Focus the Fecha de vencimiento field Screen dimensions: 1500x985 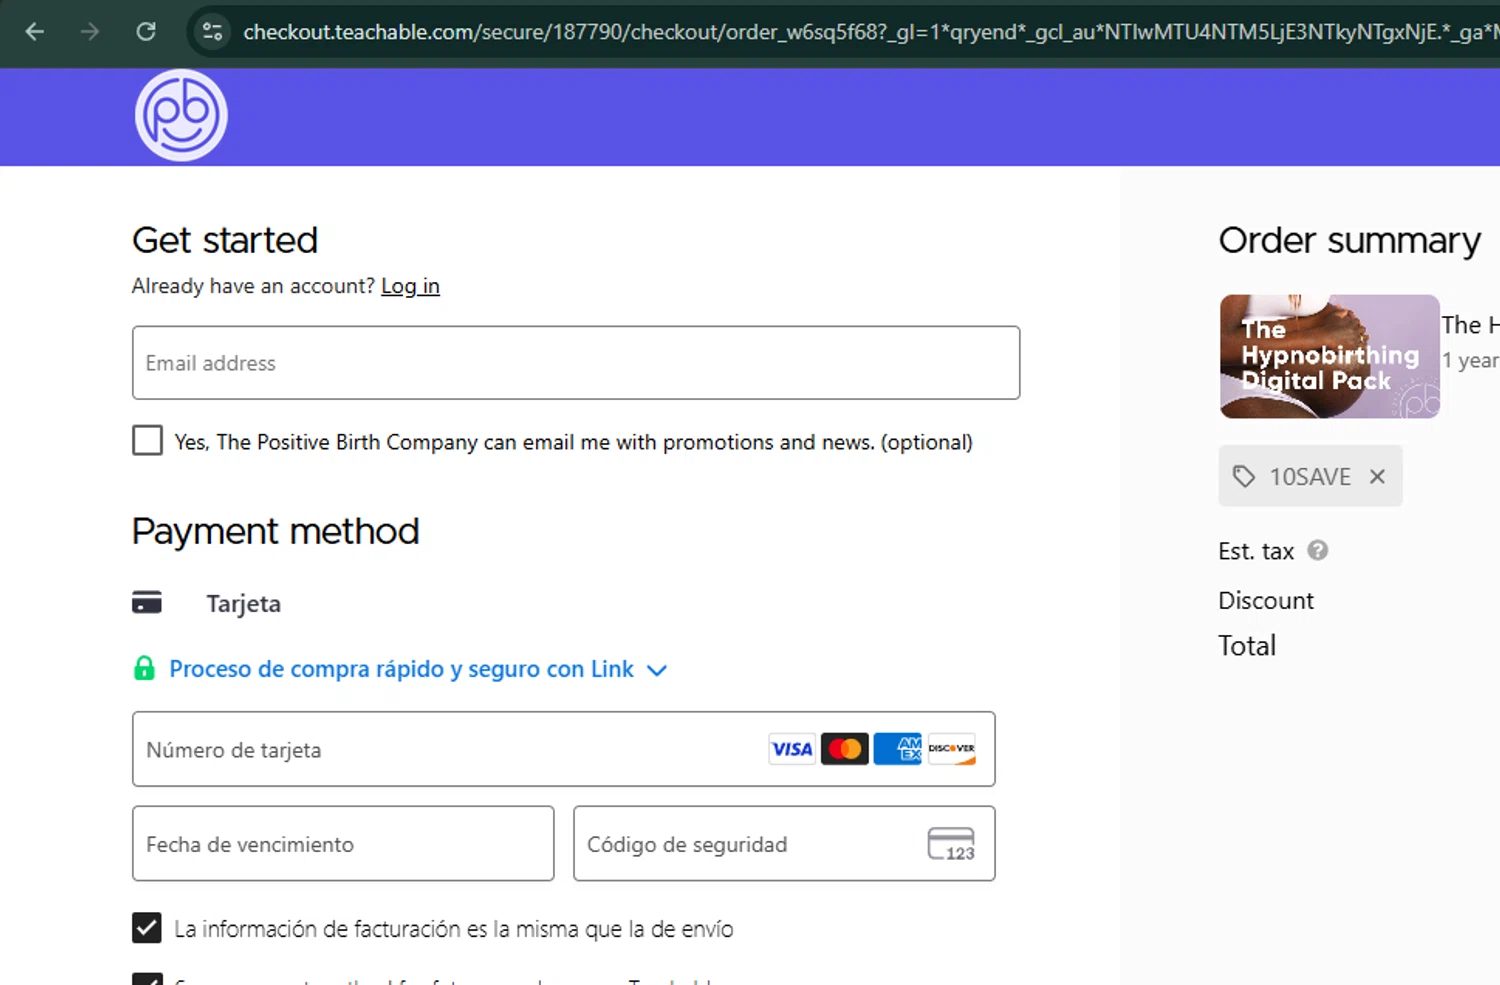[x=343, y=844]
